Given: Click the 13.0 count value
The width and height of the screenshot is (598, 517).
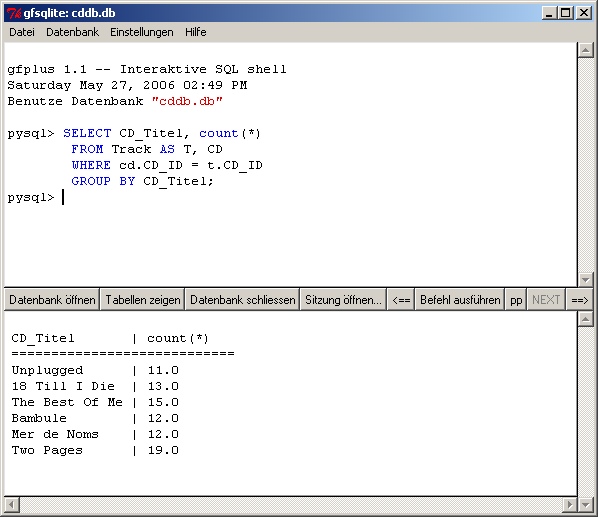Looking at the screenshot, I should [x=163, y=386].
